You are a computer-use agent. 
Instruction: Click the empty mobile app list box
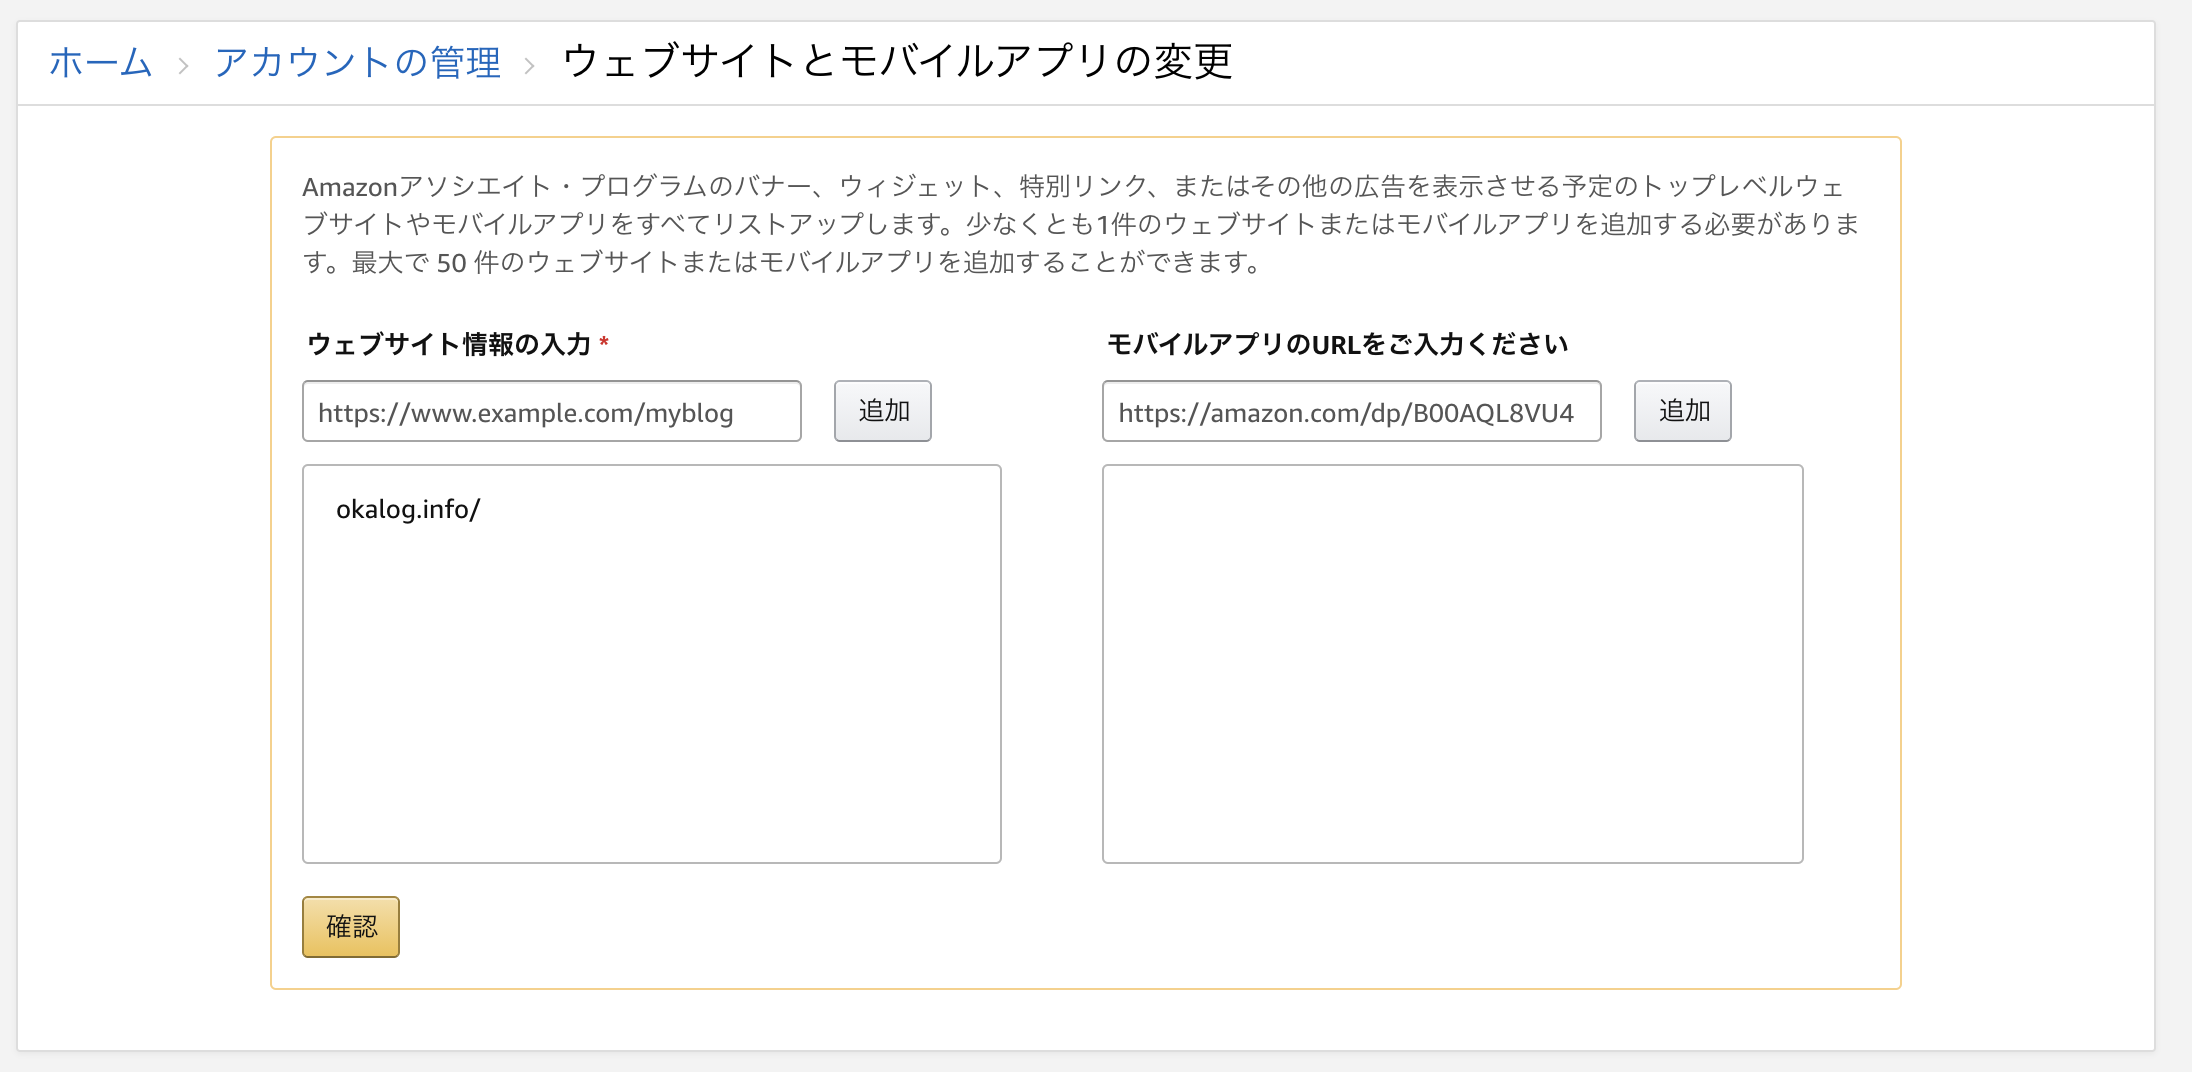1453,664
